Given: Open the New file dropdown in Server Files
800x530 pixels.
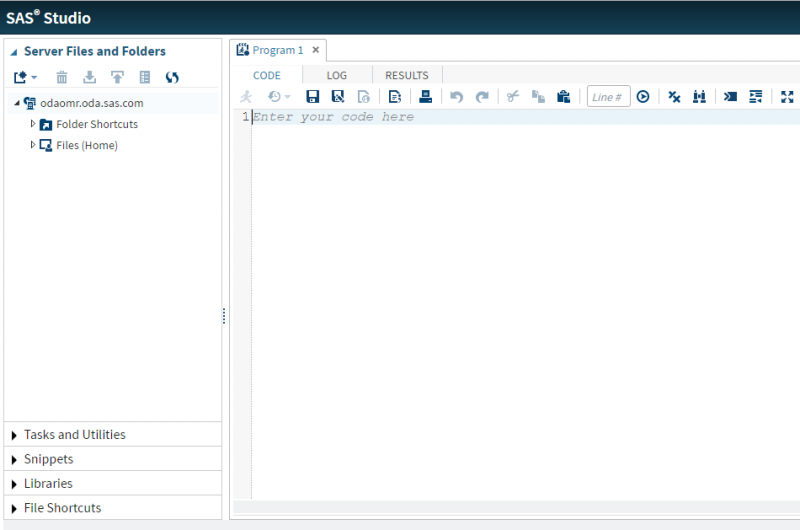Looking at the screenshot, I should point(25,77).
